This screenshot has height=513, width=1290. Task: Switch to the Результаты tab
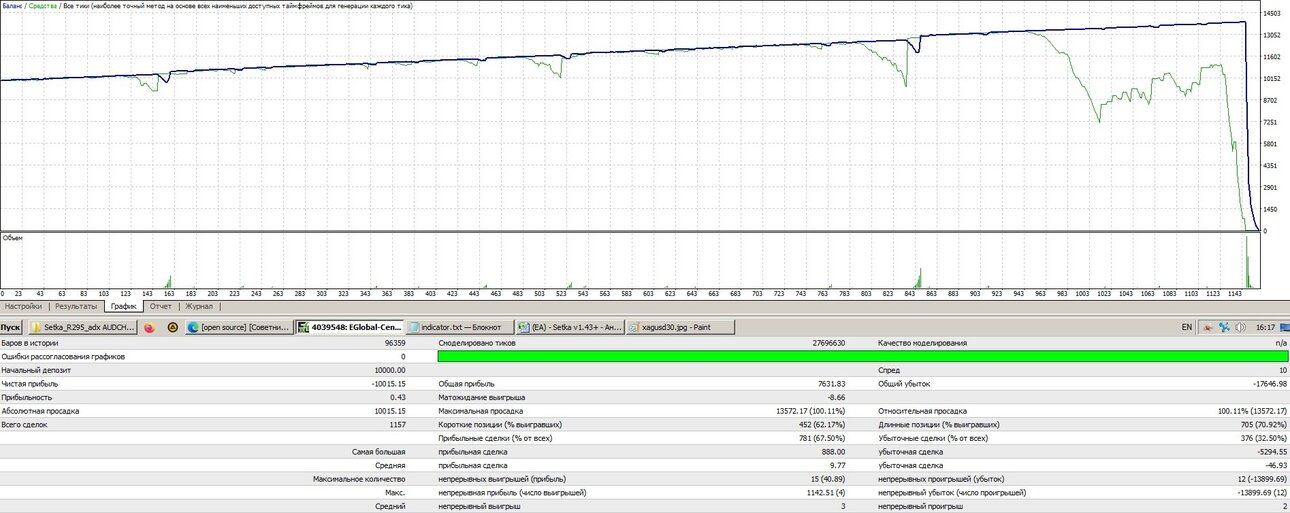click(76, 307)
